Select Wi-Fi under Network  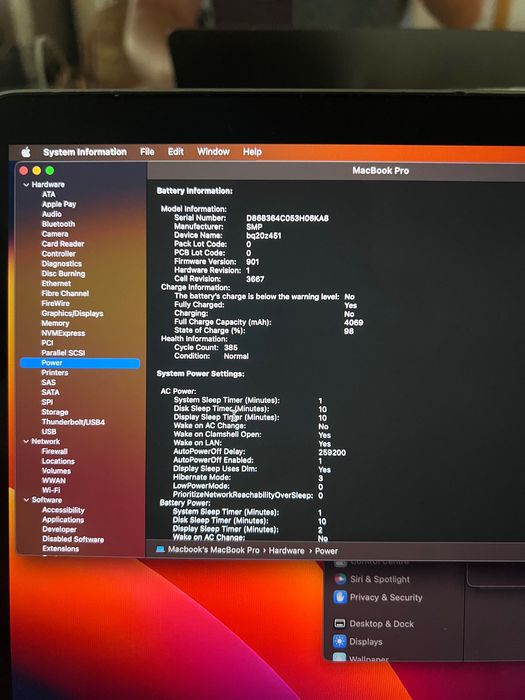point(51,490)
